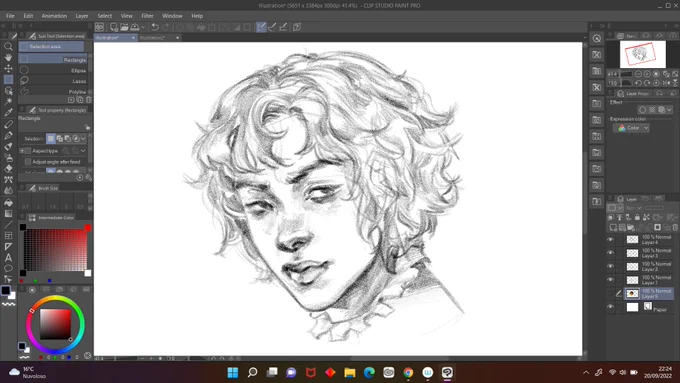680x383 pixels.
Task: Select the Hand move-view tool
Action: pyautogui.click(x=8, y=57)
